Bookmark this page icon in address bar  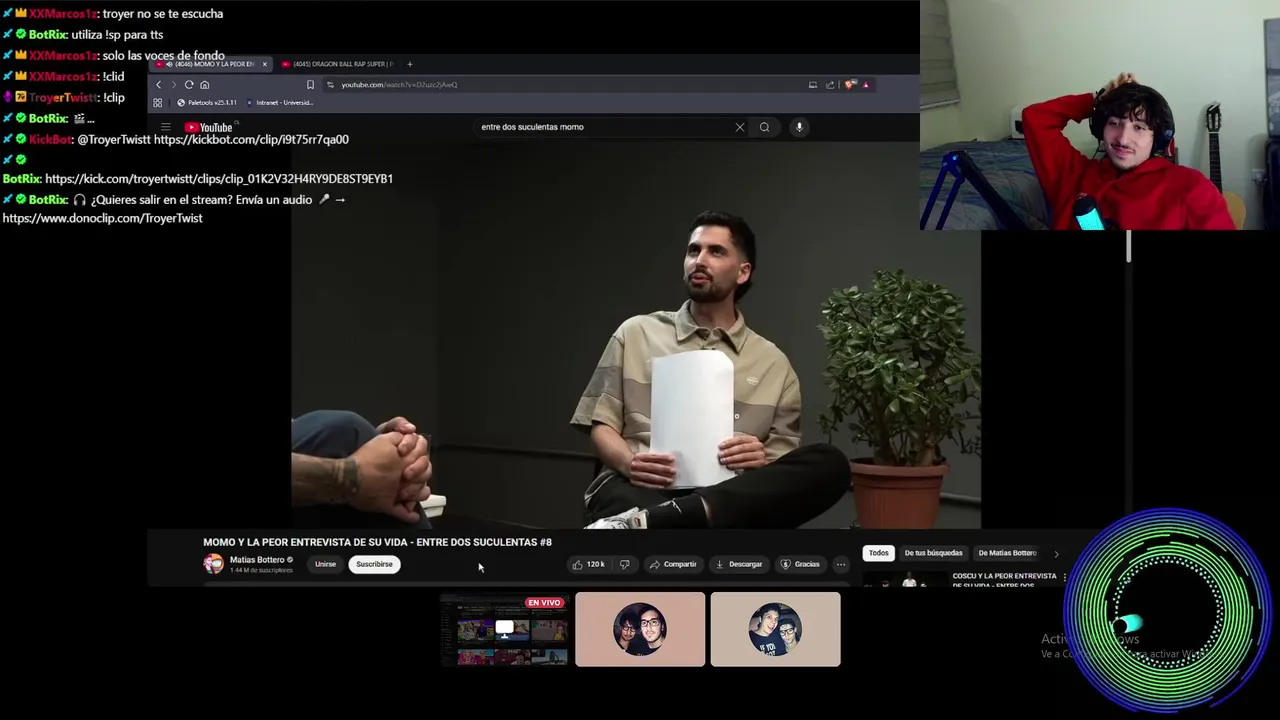coord(310,85)
